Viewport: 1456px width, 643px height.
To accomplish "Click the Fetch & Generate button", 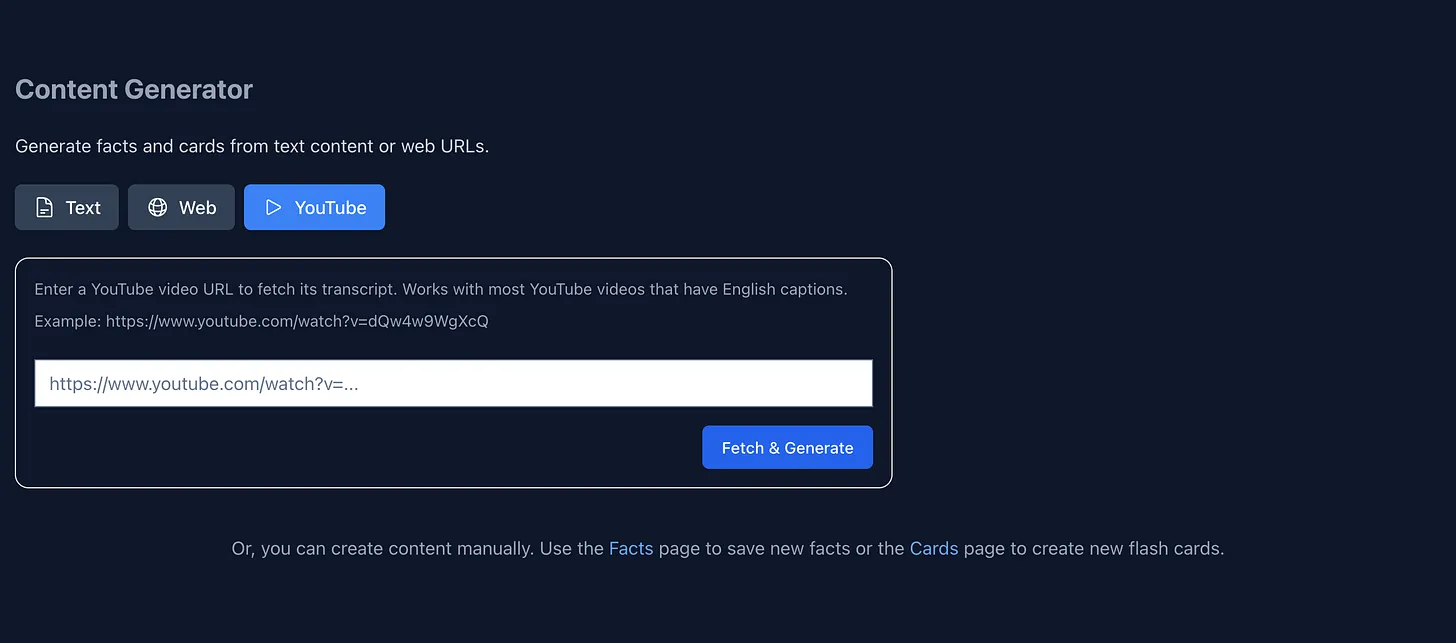I will pyautogui.click(x=787, y=447).
